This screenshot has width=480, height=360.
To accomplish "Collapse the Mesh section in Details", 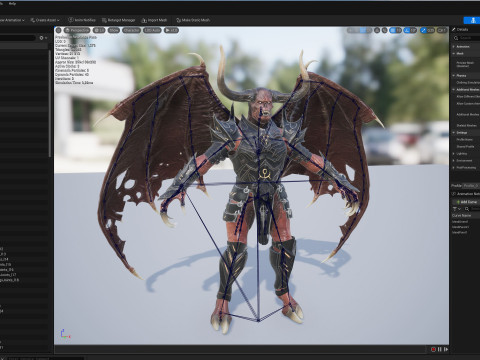I will tap(454, 54).
